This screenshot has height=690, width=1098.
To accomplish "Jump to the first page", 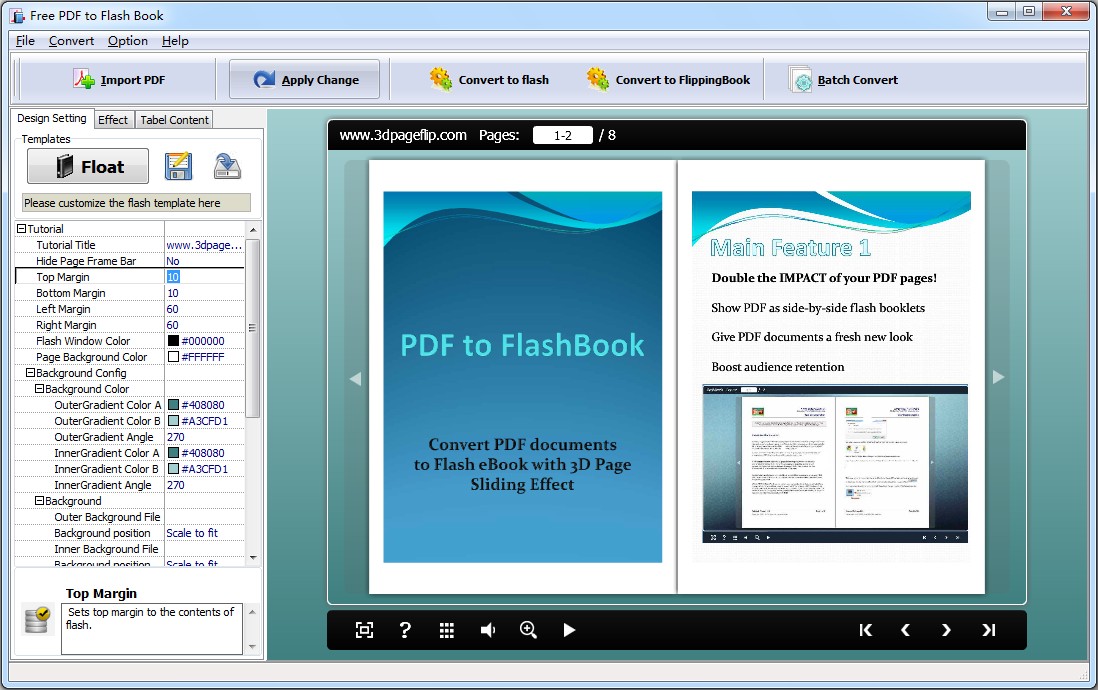I will point(866,630).
